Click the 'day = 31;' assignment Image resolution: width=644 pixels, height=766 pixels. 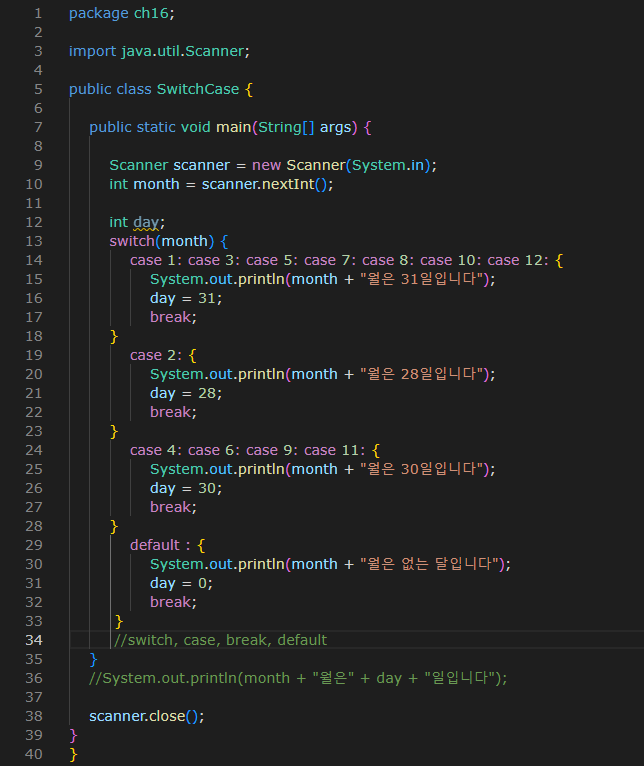coord(186,298)
